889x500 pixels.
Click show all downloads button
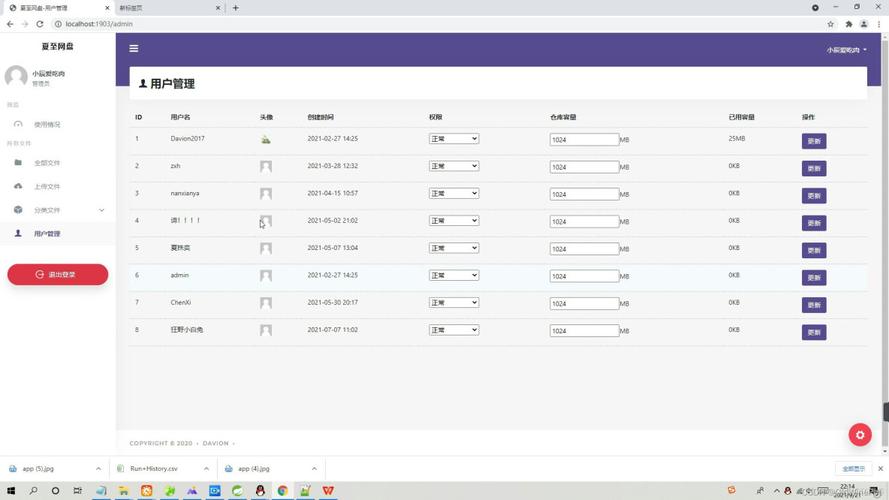coord(853,469)
